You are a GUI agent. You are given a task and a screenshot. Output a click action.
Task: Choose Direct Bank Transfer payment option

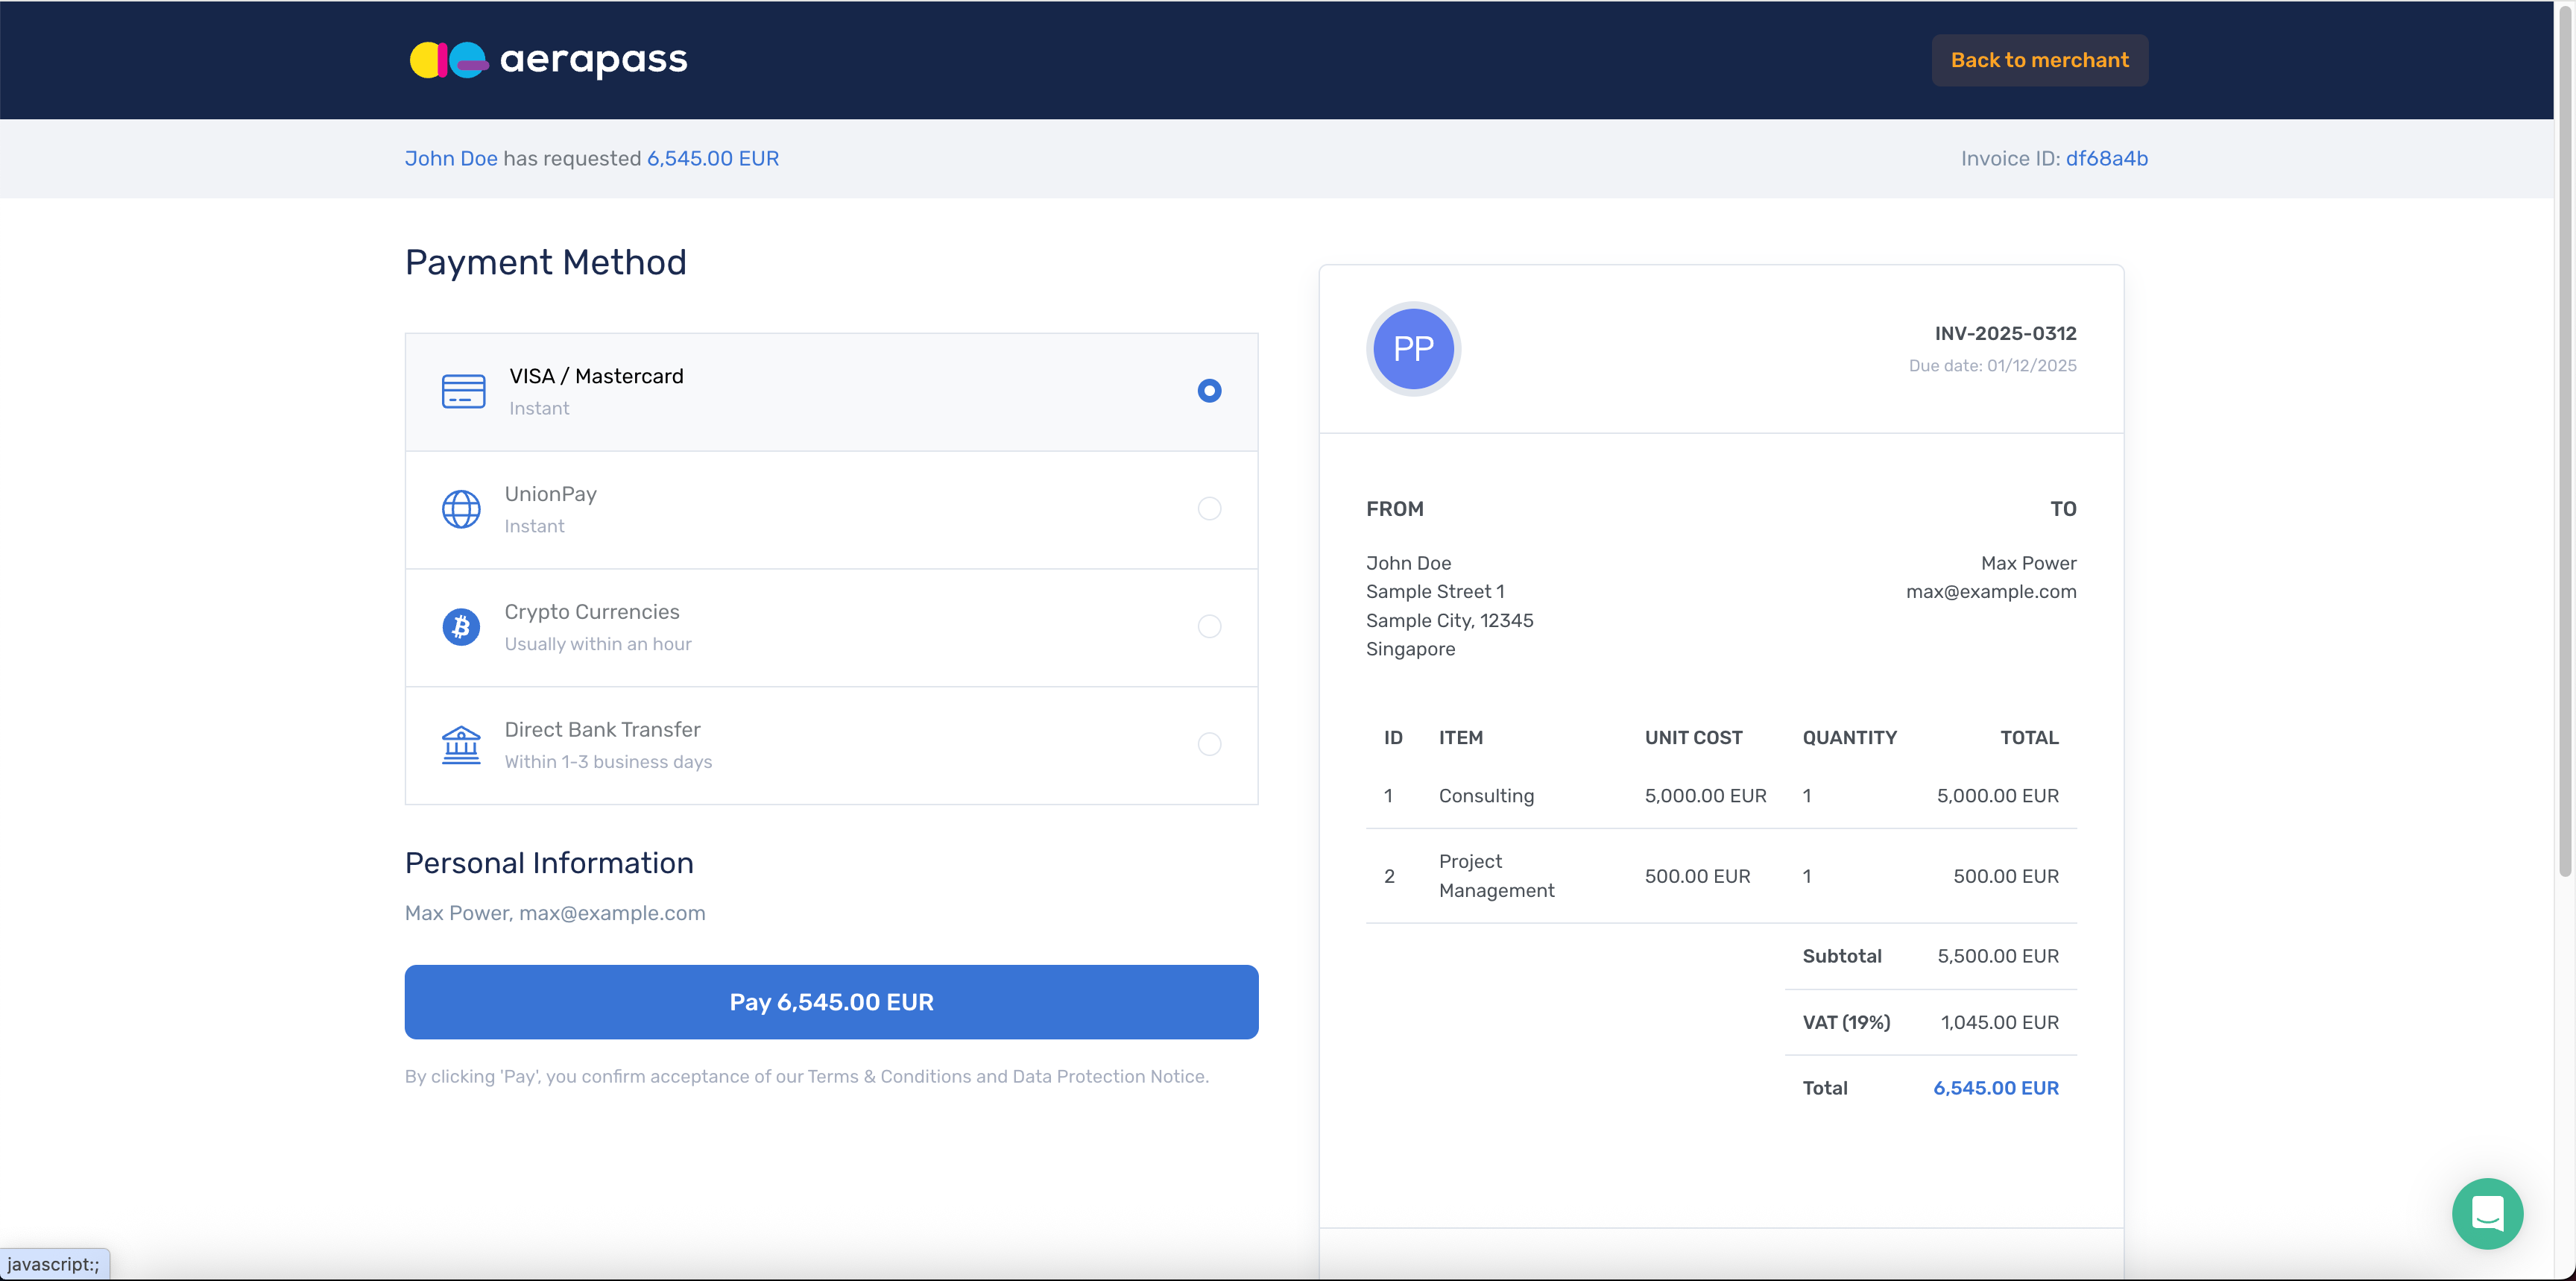[x=1208, y=744]
